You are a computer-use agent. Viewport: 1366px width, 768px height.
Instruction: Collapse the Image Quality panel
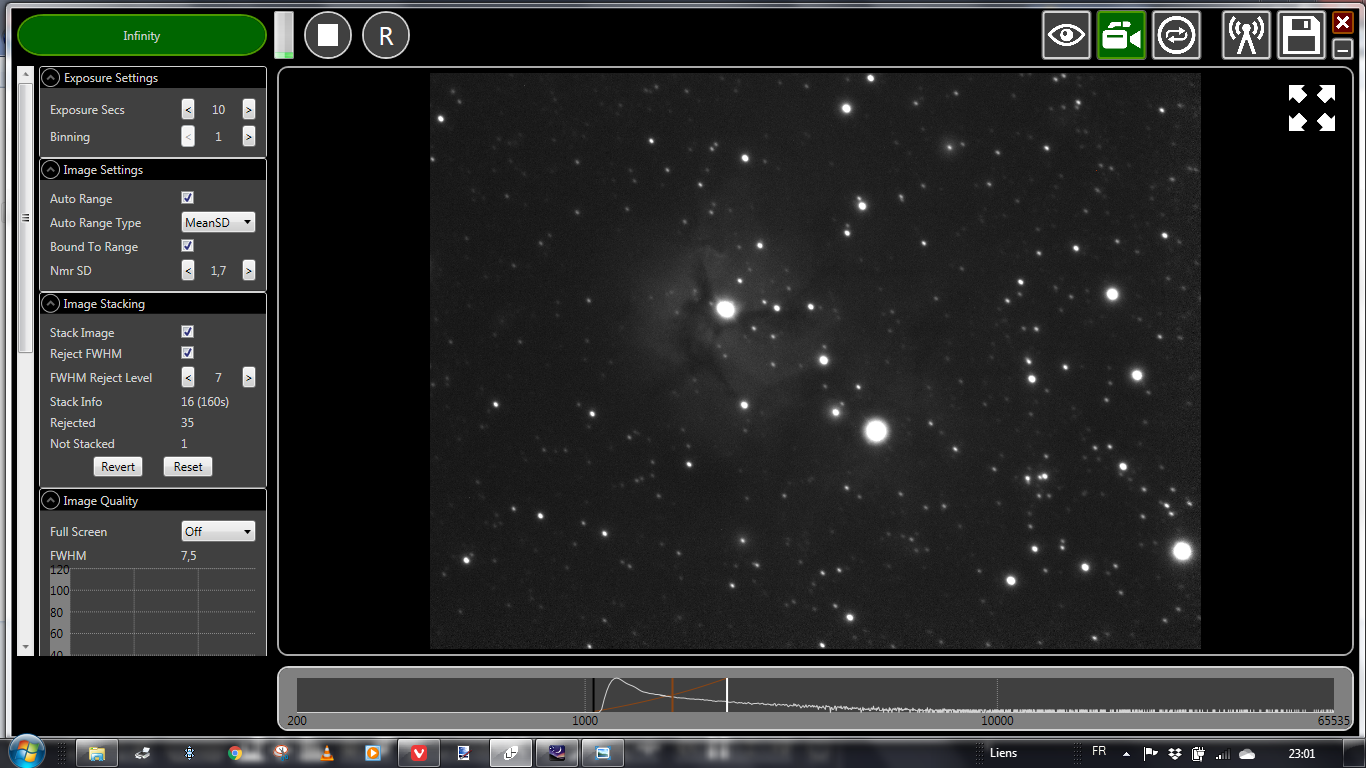50,500
